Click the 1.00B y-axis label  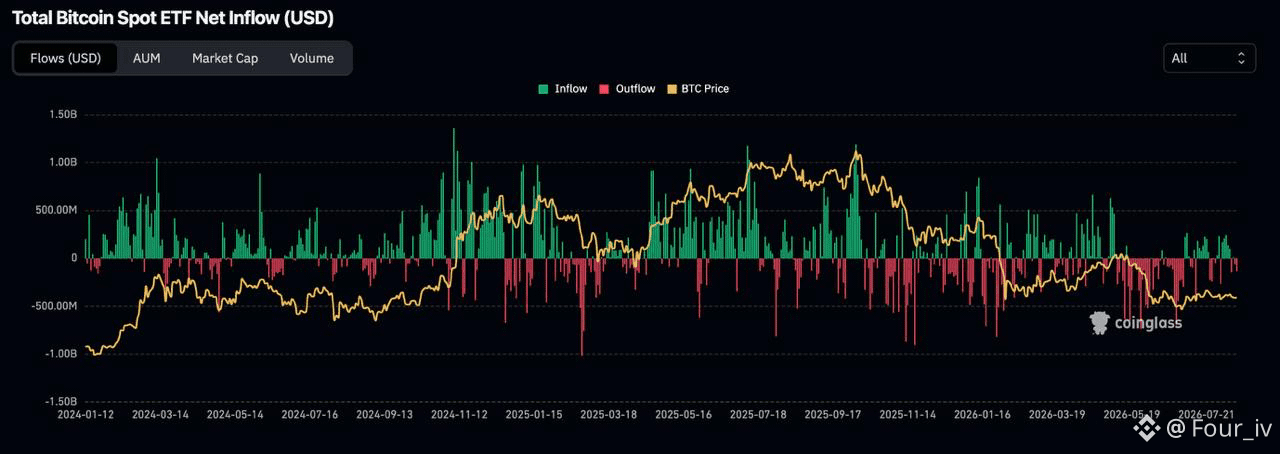click(x=63, y=162)
